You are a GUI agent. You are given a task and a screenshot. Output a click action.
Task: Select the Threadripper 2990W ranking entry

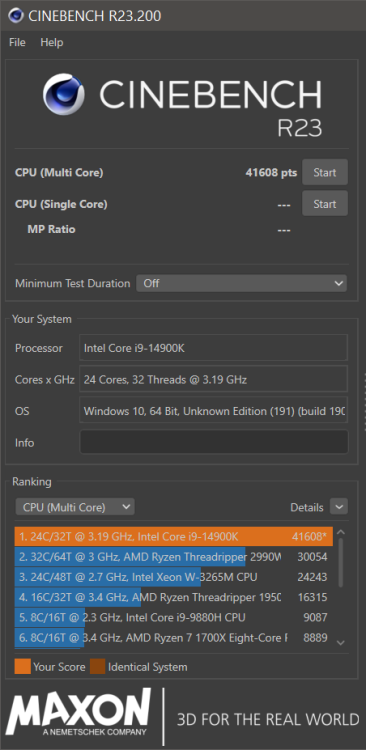174,557
